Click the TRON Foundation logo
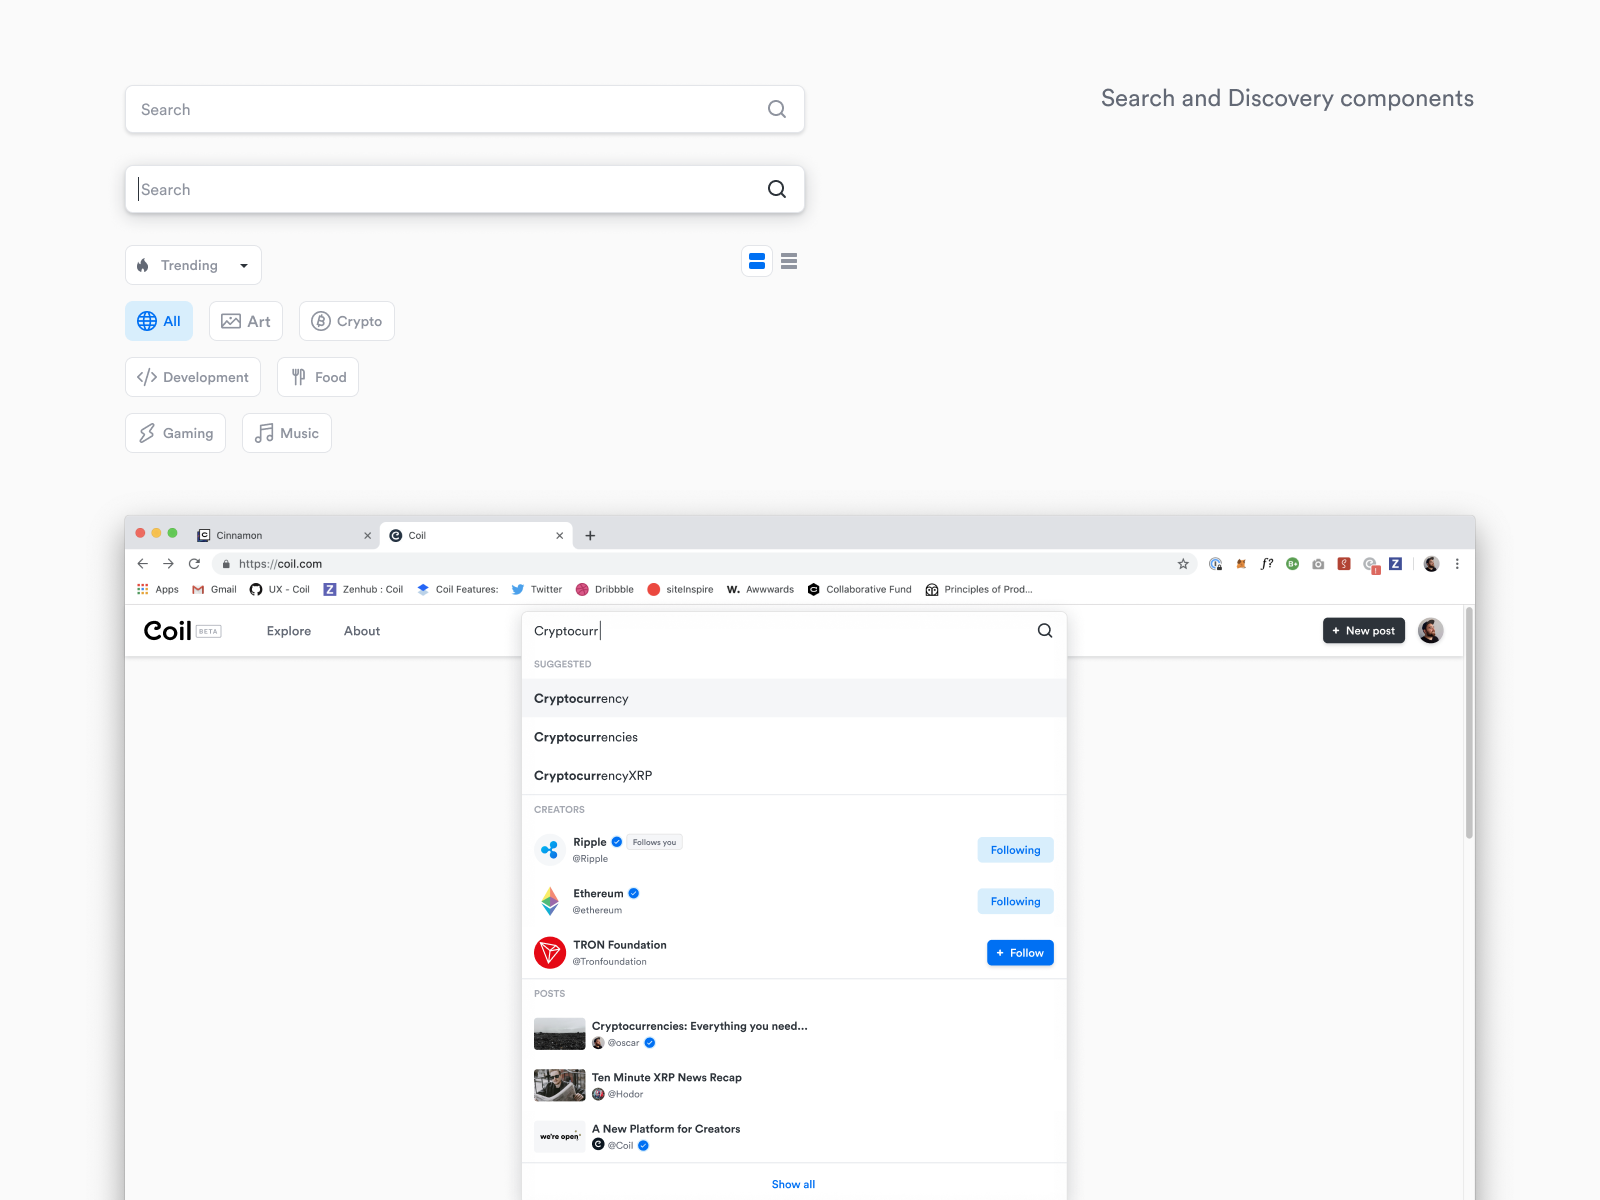Screen dimensions: 1600x1200 (x=550, y=953)
